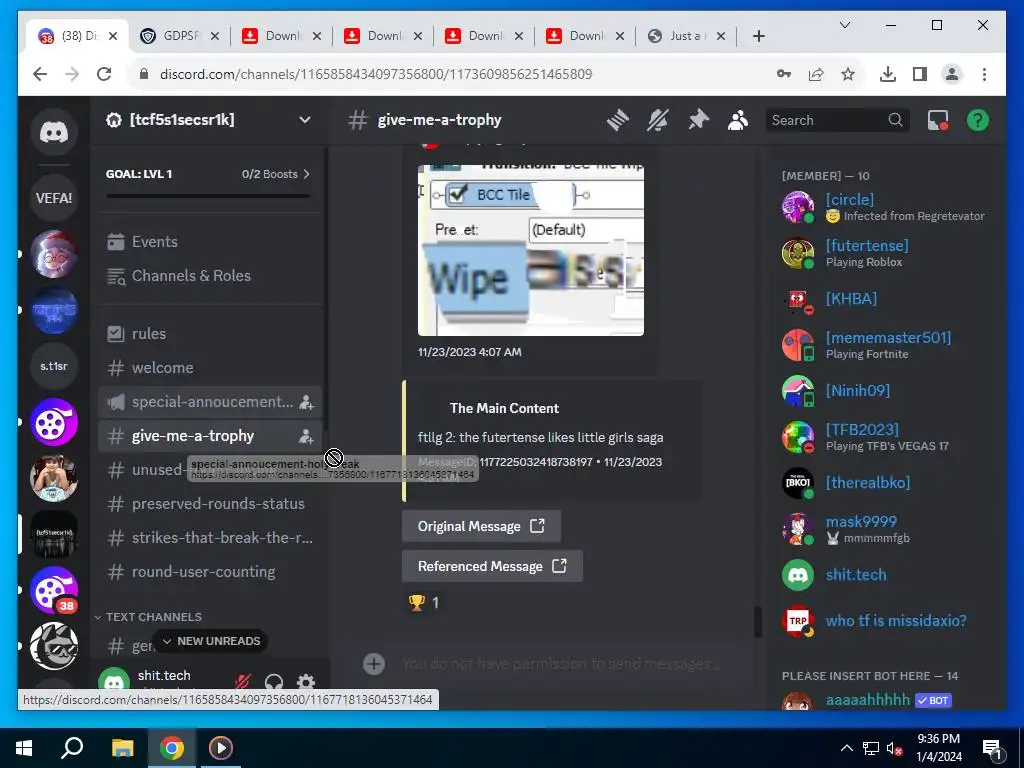Create invite for special-annoucement channel icon
Image resolution: width=1024 pixels, height=768 pixels.
(x=306, y=402)
